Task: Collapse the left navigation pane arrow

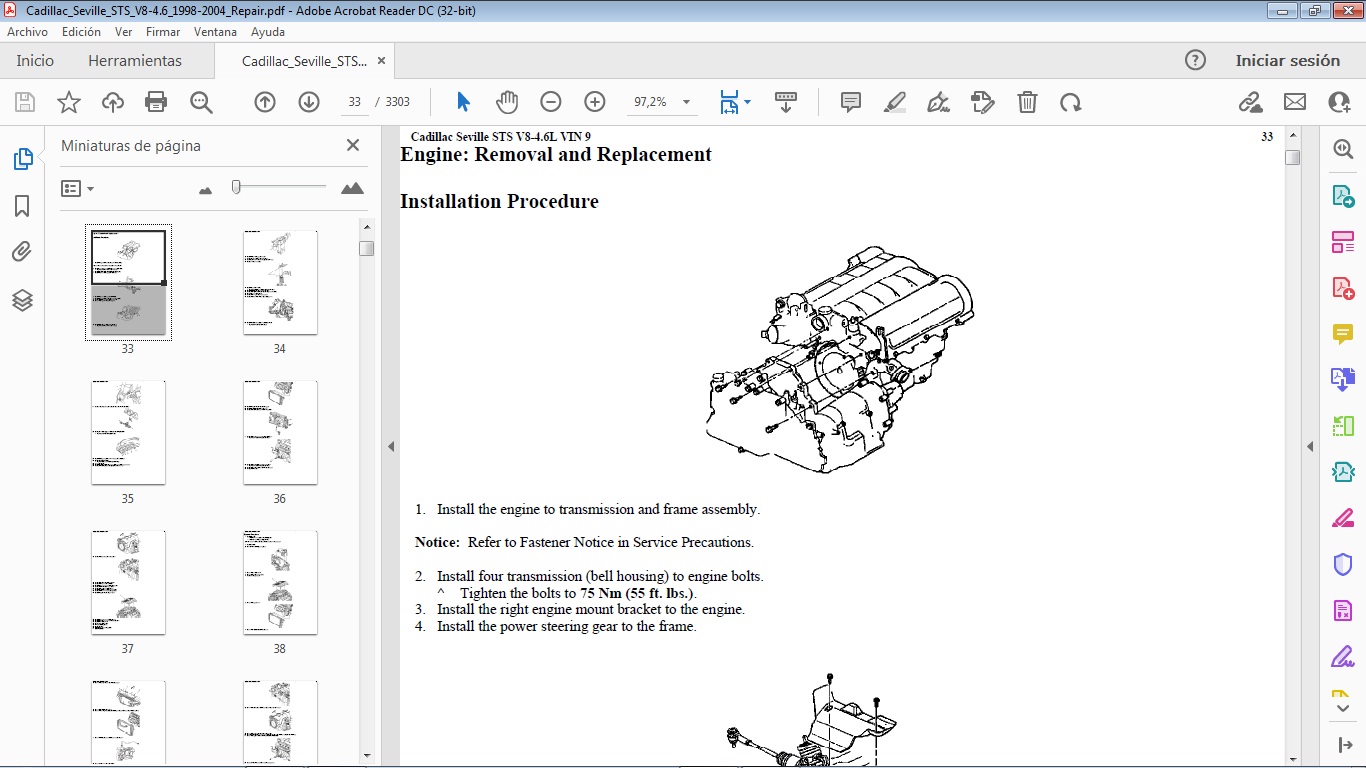Action: [x=391, y=446]
